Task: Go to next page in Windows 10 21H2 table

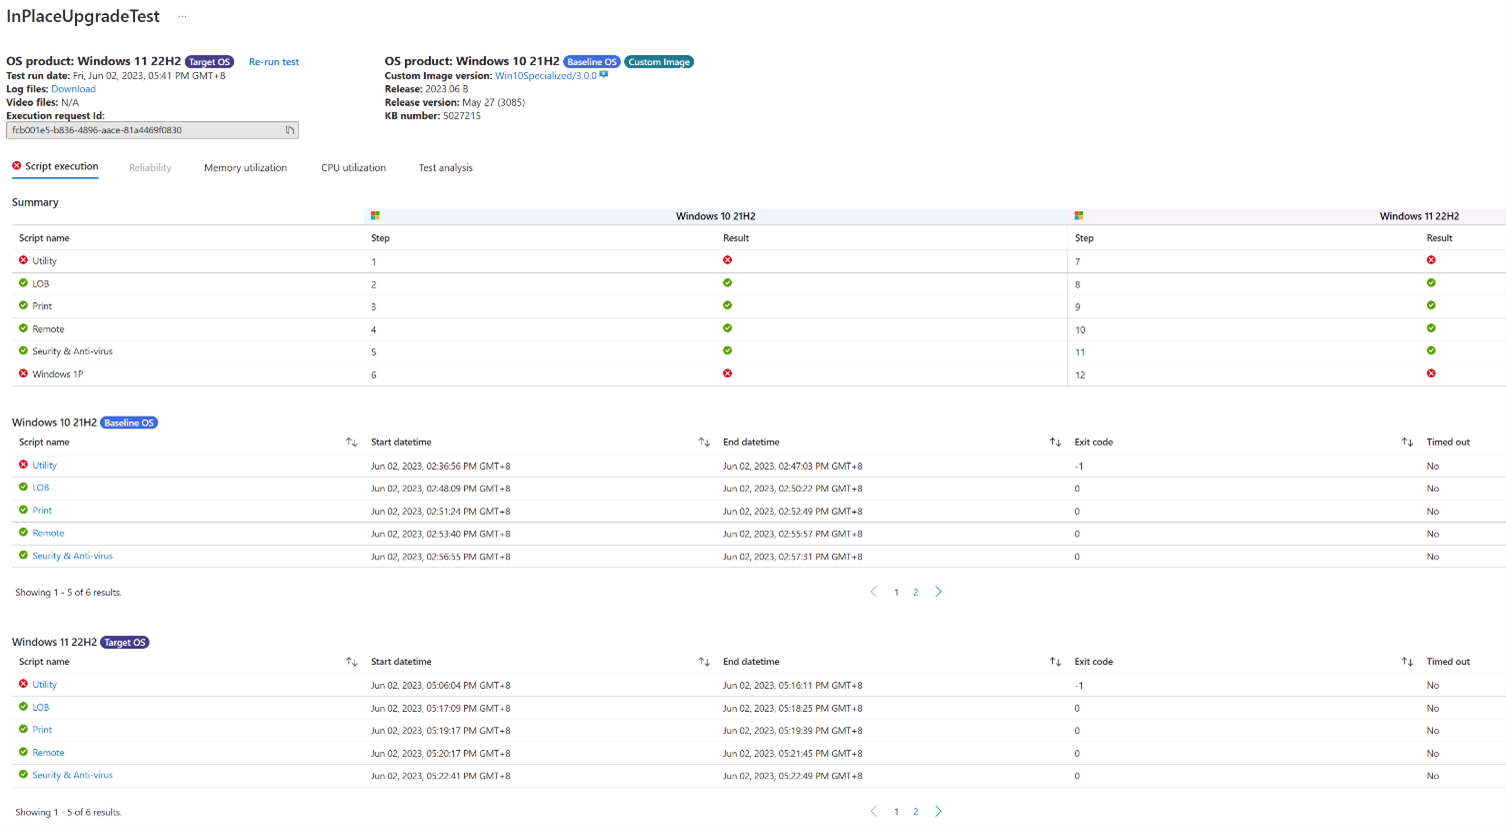Action: [x=938, y=592]
